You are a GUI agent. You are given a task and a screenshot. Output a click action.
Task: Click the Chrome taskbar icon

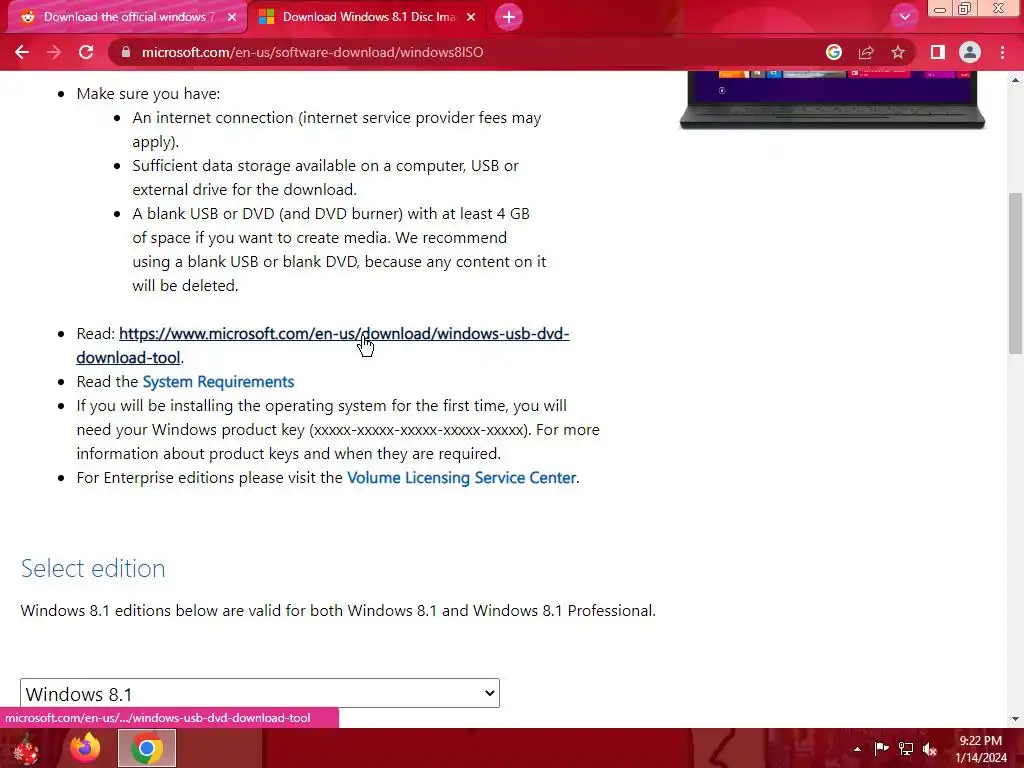[147, 748]
